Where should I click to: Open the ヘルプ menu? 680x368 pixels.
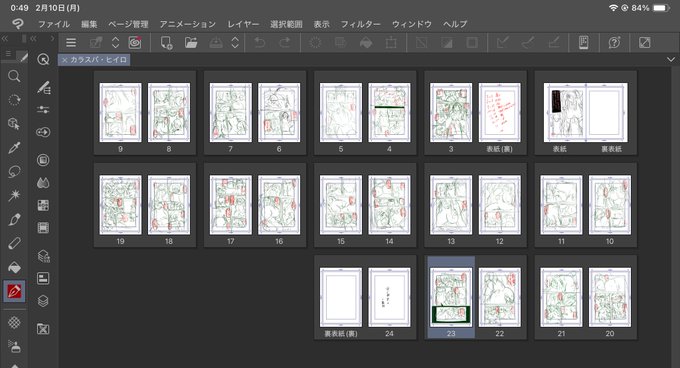tap(455, 24)
